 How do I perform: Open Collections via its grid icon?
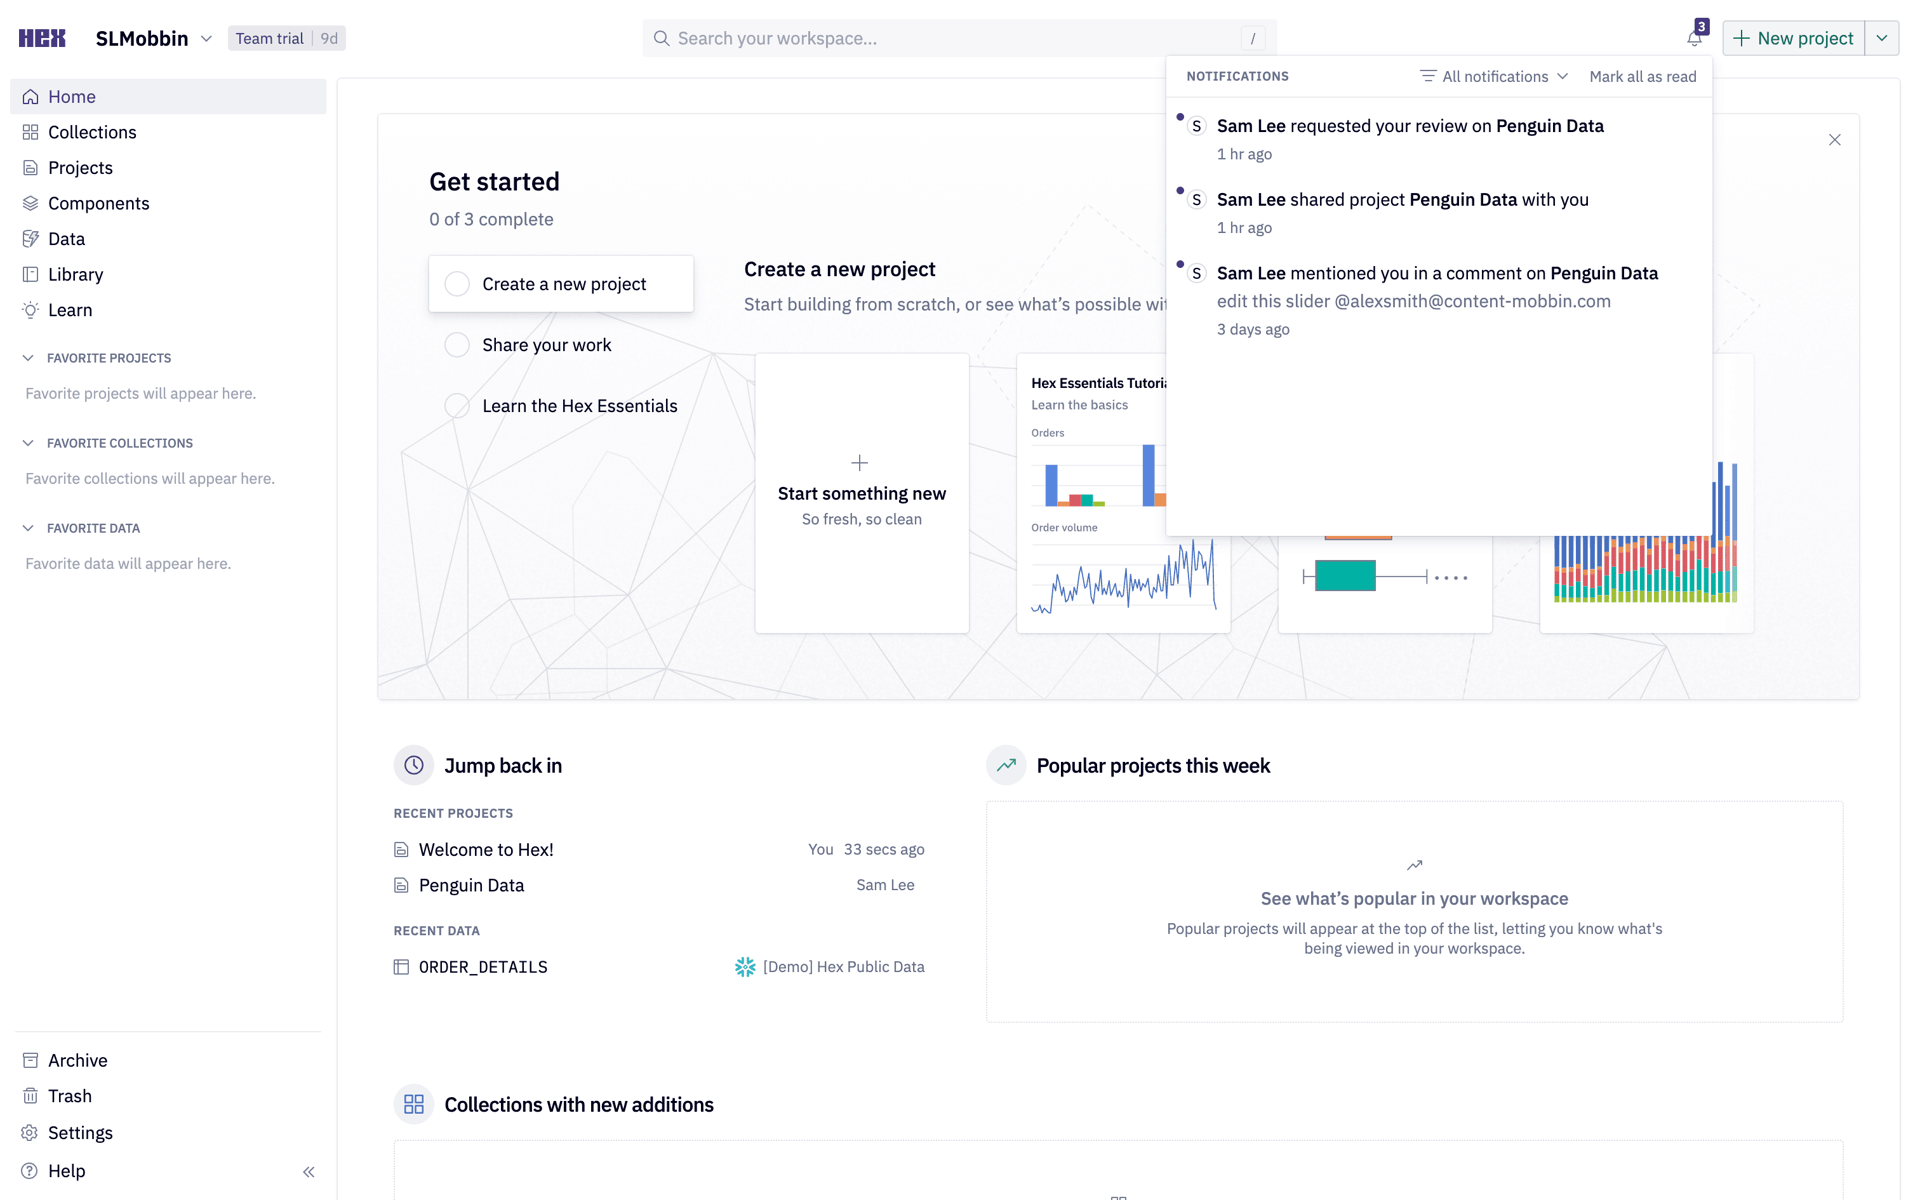click(31, 132)
